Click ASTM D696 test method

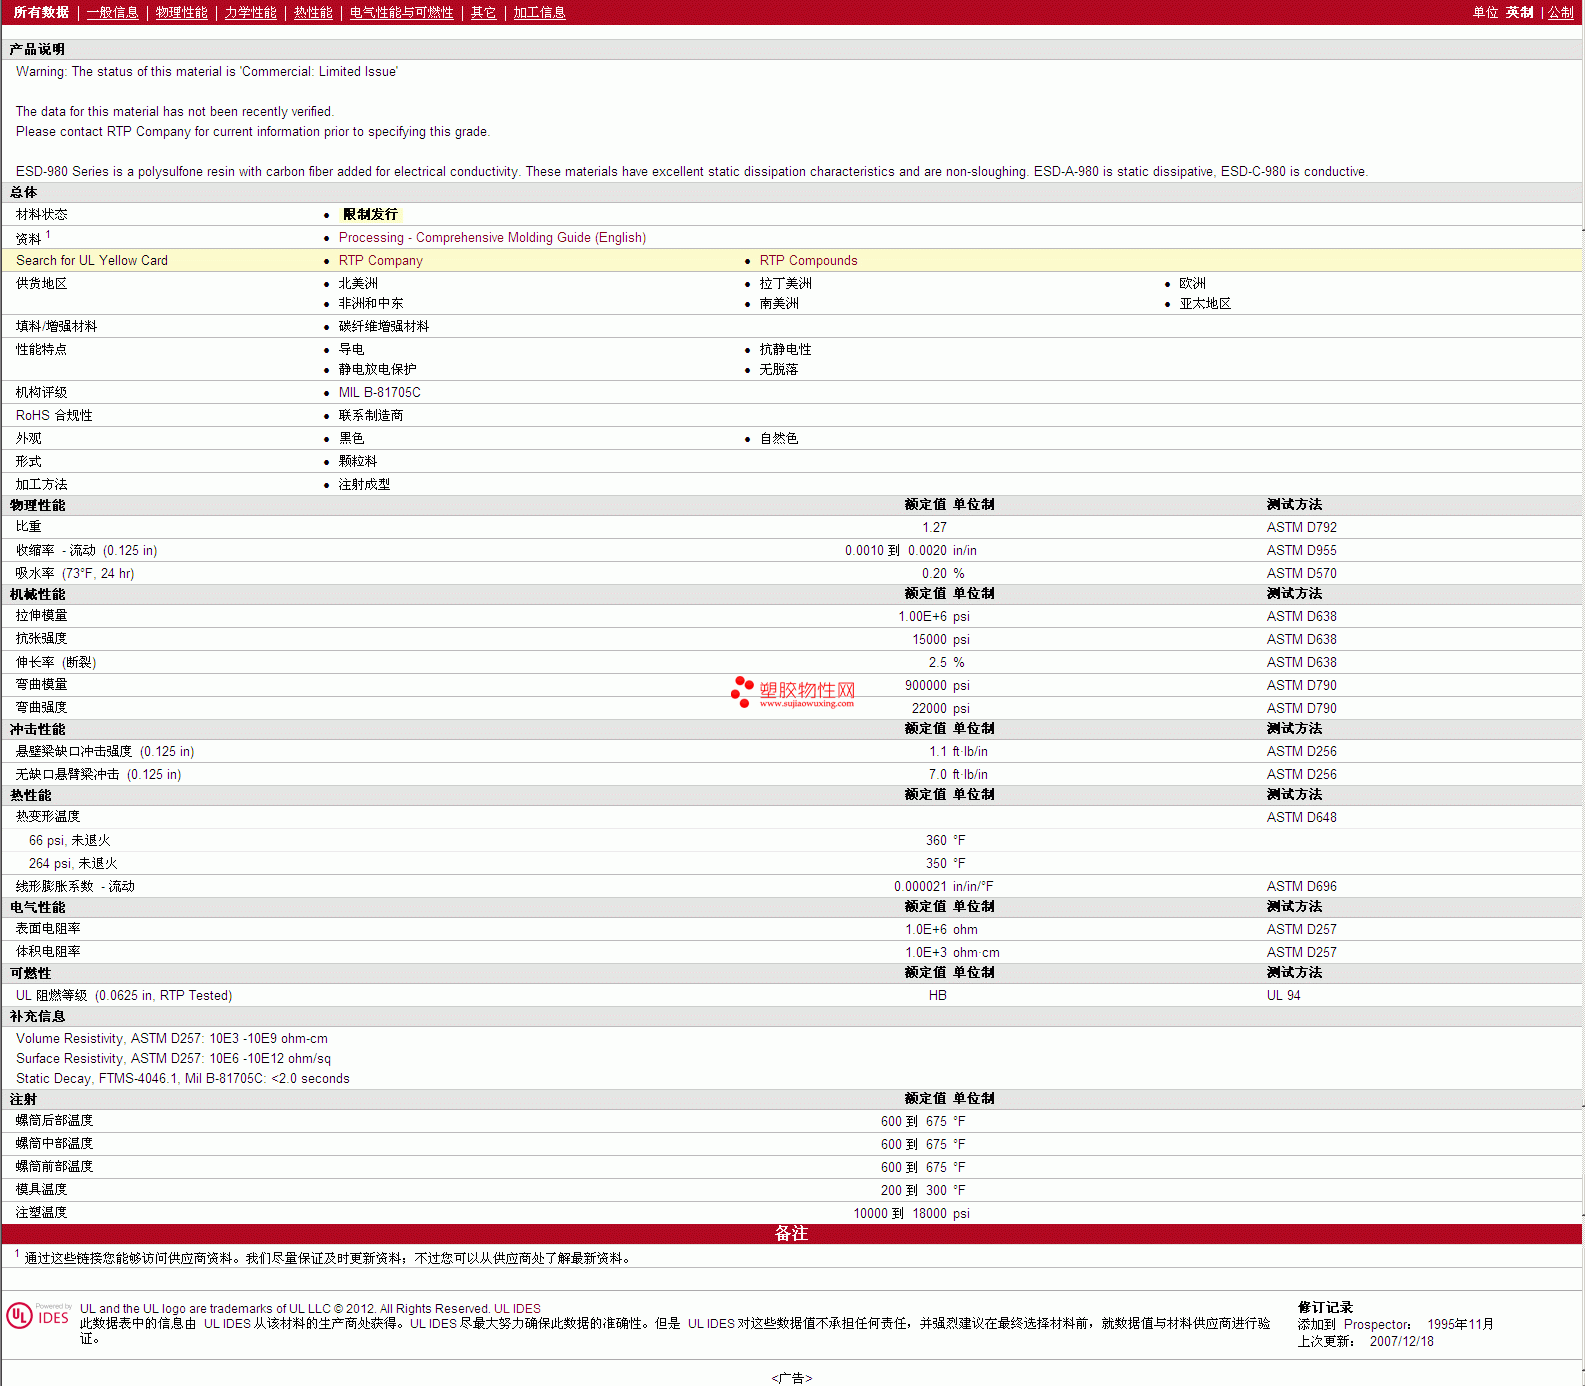(x=1301, y=886)
